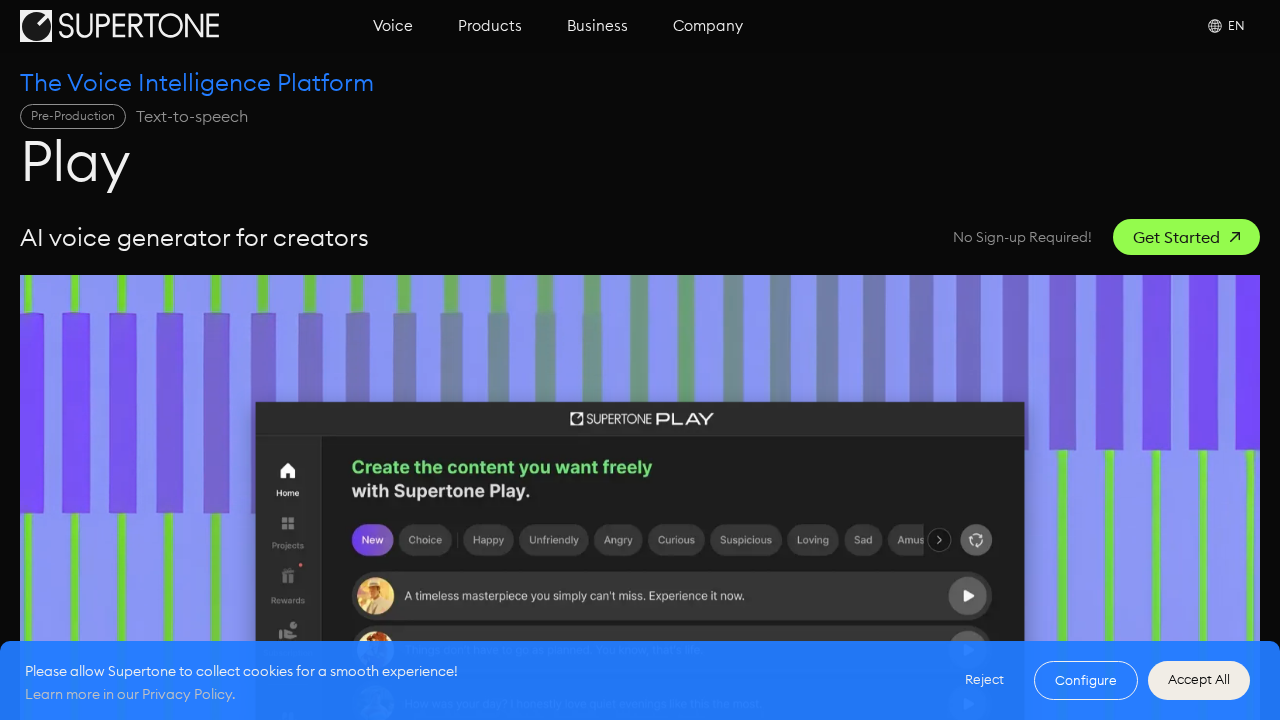
Task: Toggle the Happy emotion filter
Action: [488, 540]
